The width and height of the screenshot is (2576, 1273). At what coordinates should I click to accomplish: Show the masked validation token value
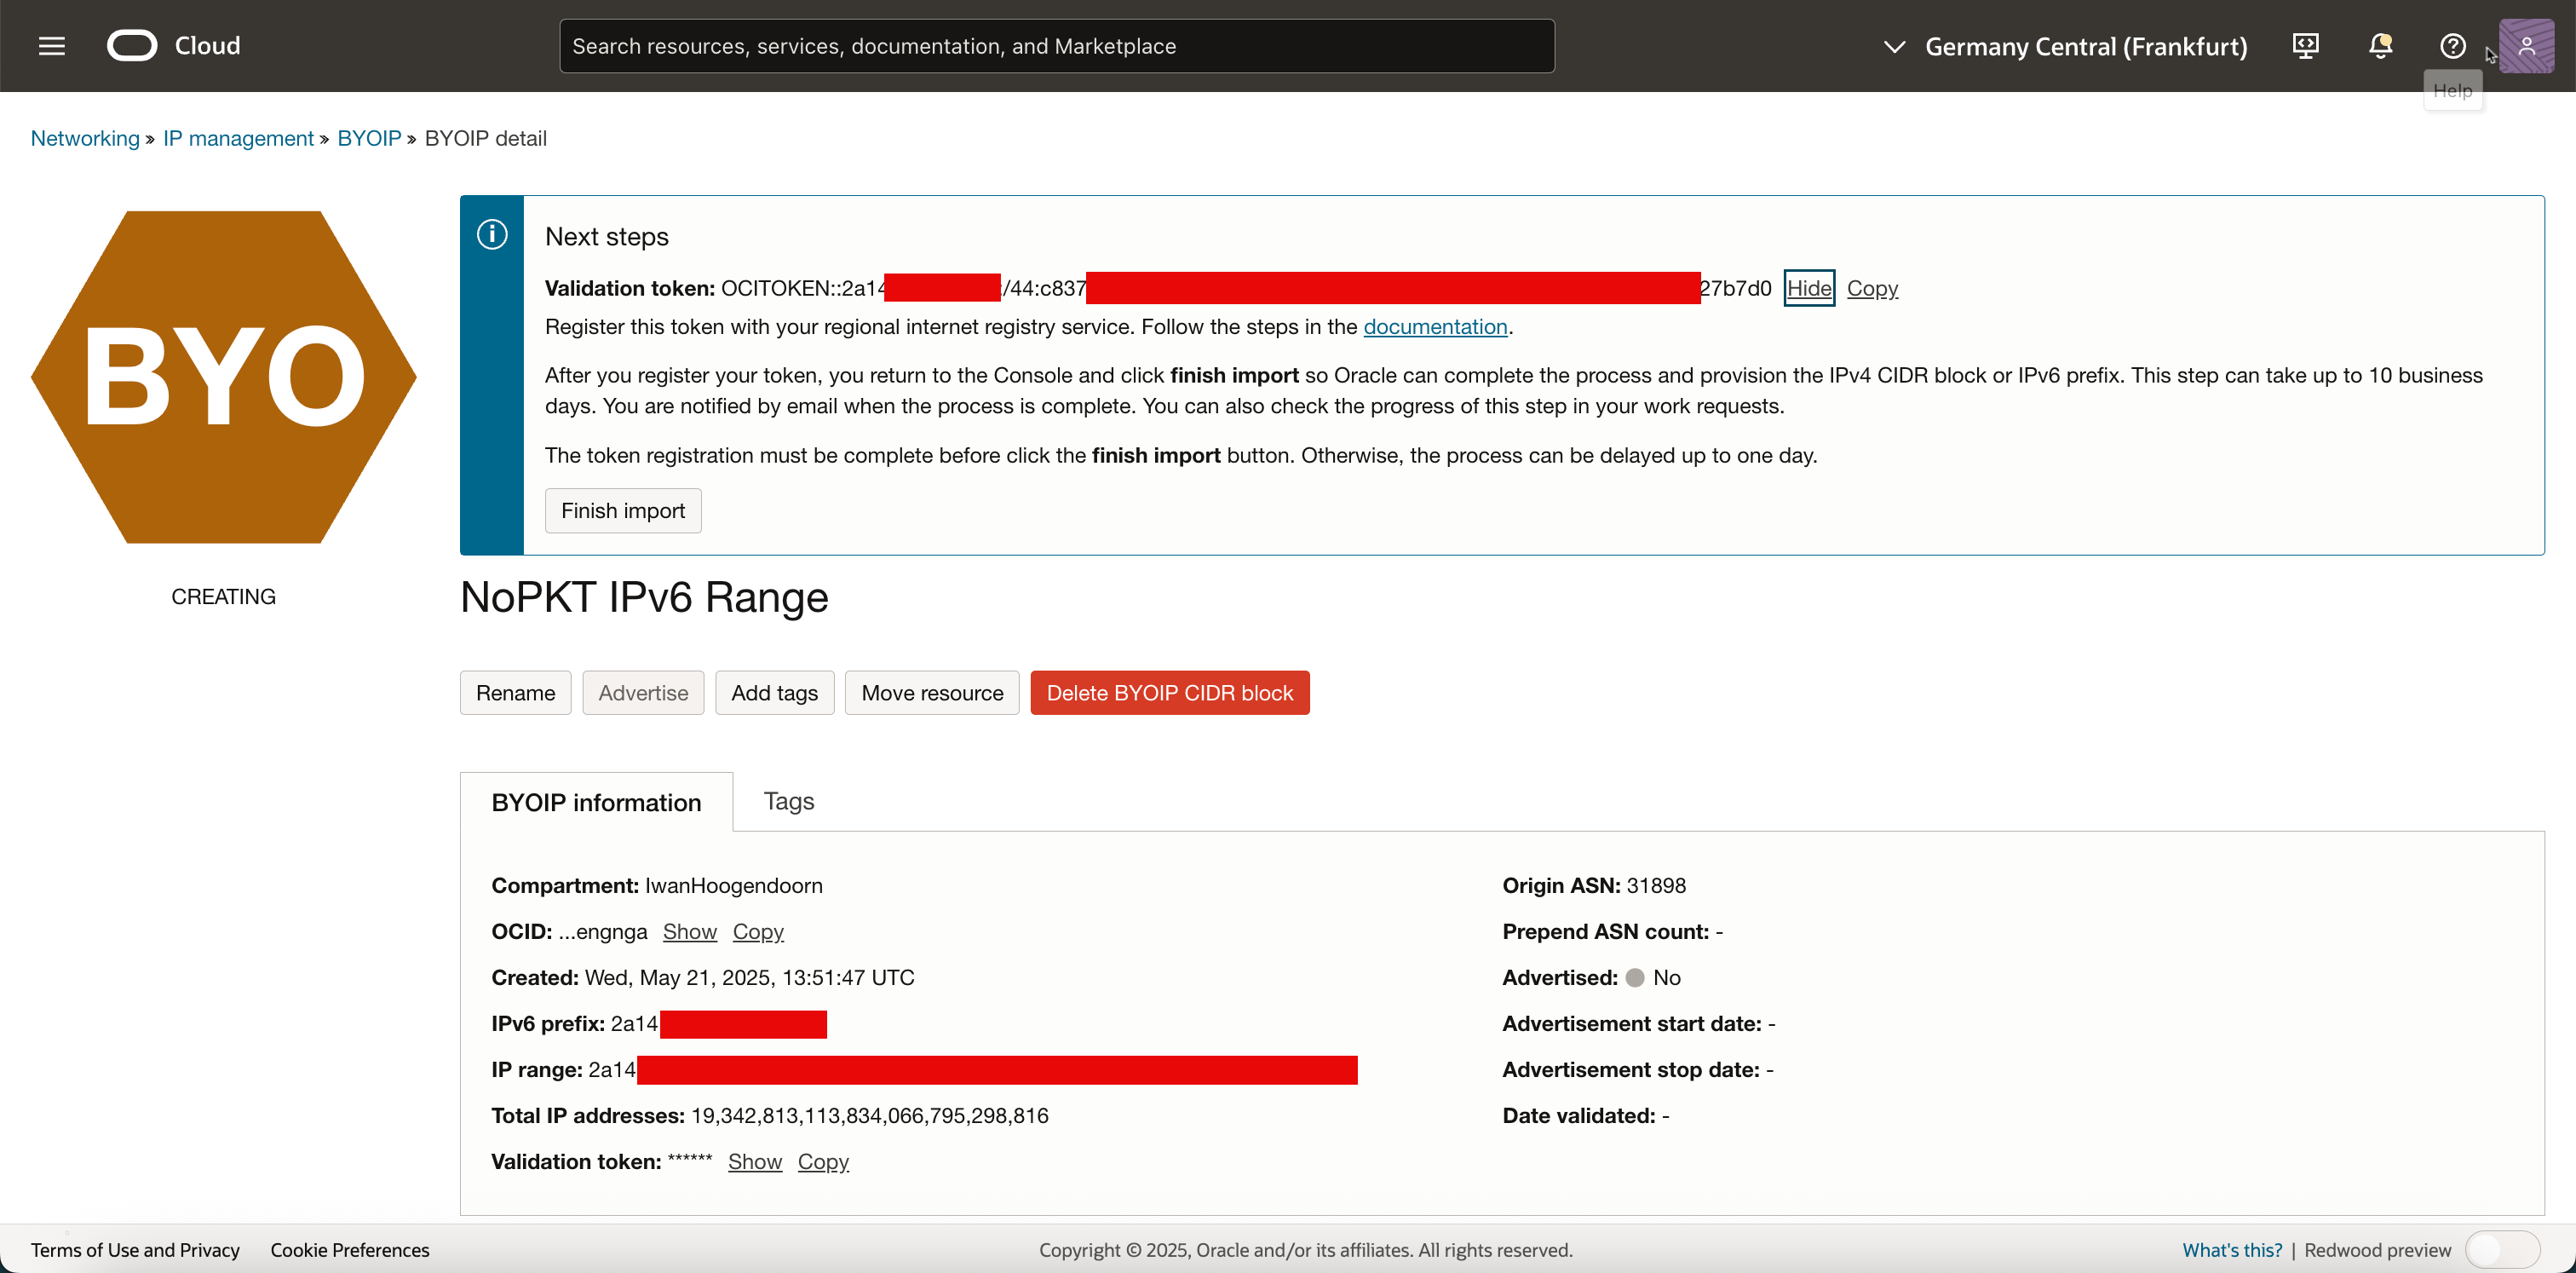click(x=754, y=1161)
